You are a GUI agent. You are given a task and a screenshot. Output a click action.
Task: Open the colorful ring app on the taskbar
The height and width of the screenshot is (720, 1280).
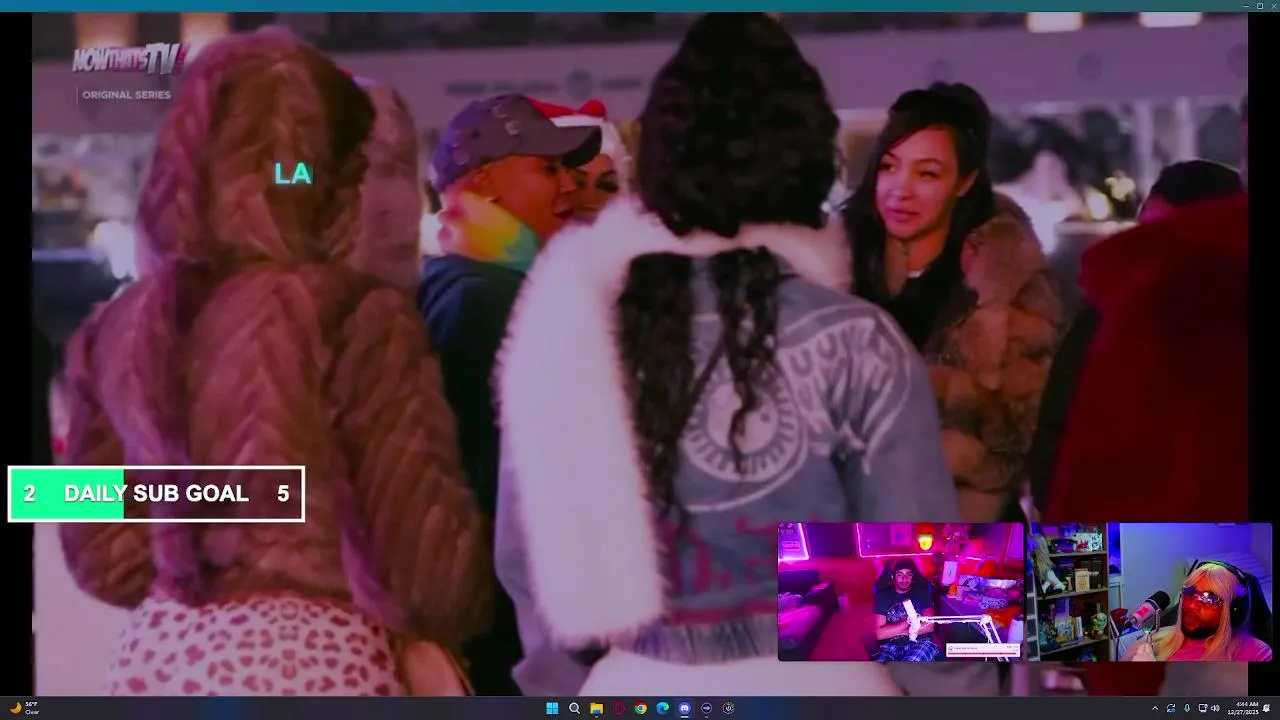728,708
